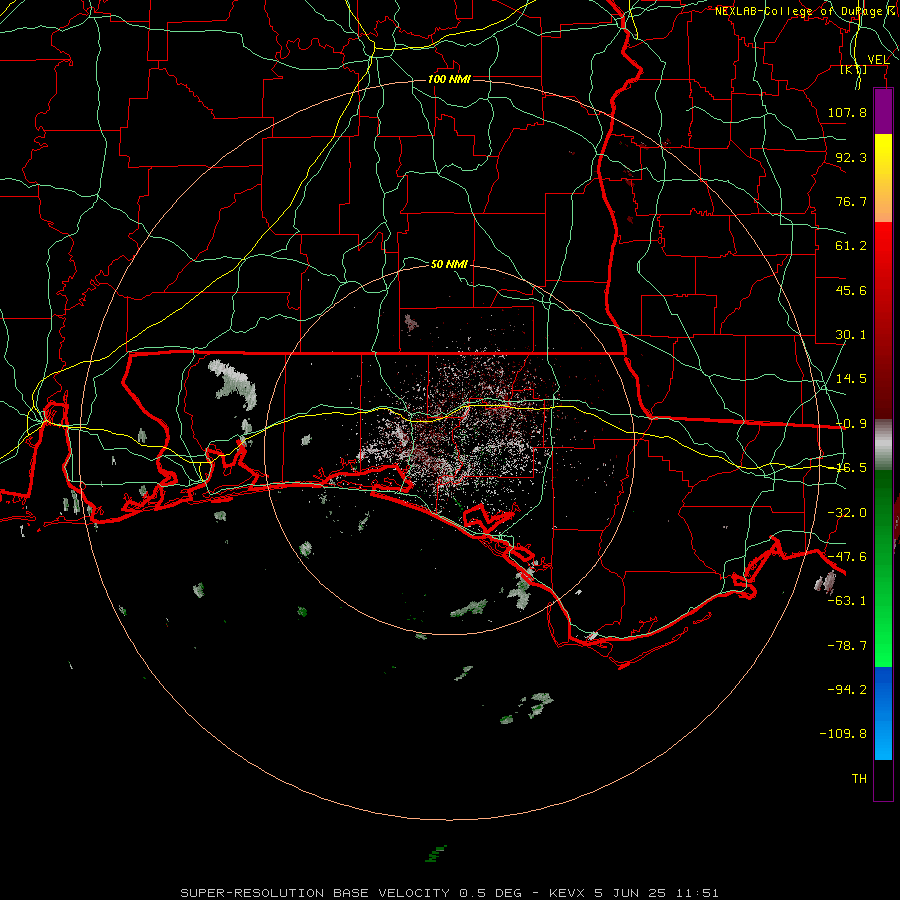Select the -47.6 velocity scale value

coord(847,557)
